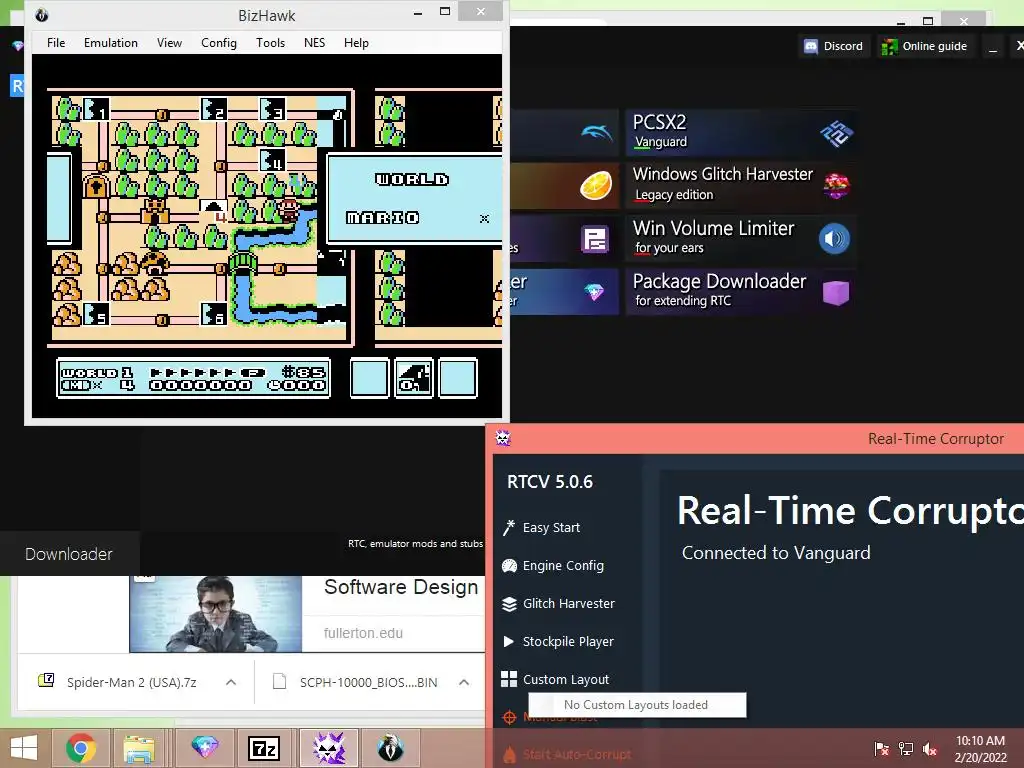
Task: Click the Glitch Harvester layers icon
Action: (509, 603)
